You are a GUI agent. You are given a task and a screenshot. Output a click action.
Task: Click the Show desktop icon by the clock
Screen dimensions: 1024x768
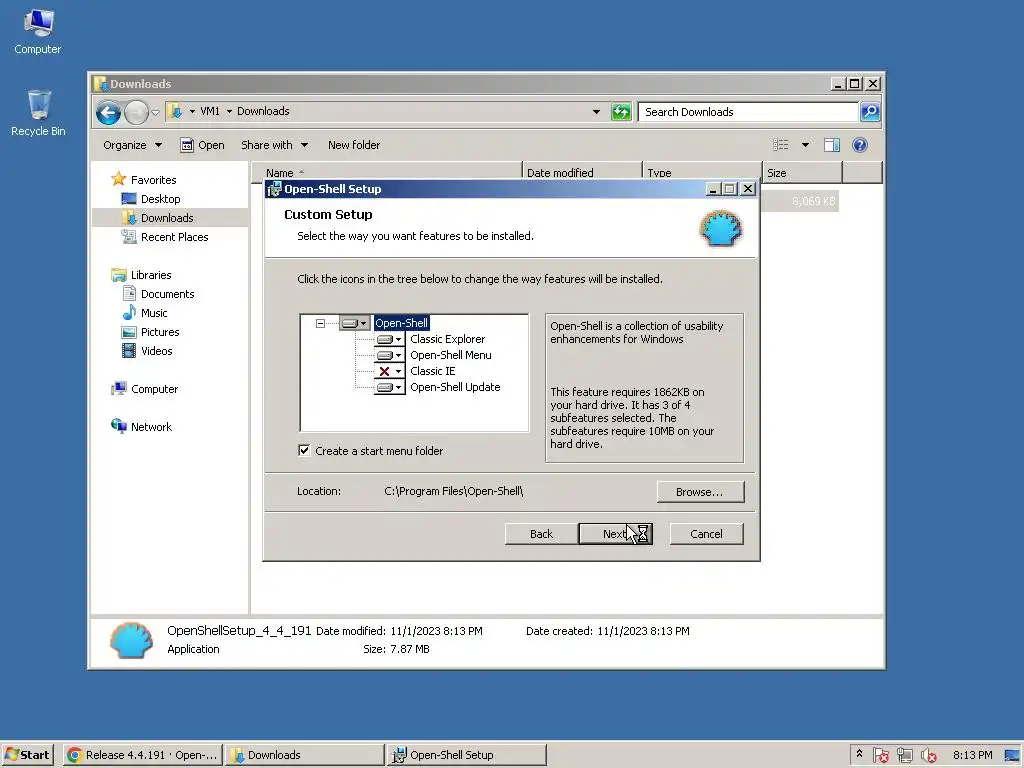pyautogui.click(x=1012, y=755)
